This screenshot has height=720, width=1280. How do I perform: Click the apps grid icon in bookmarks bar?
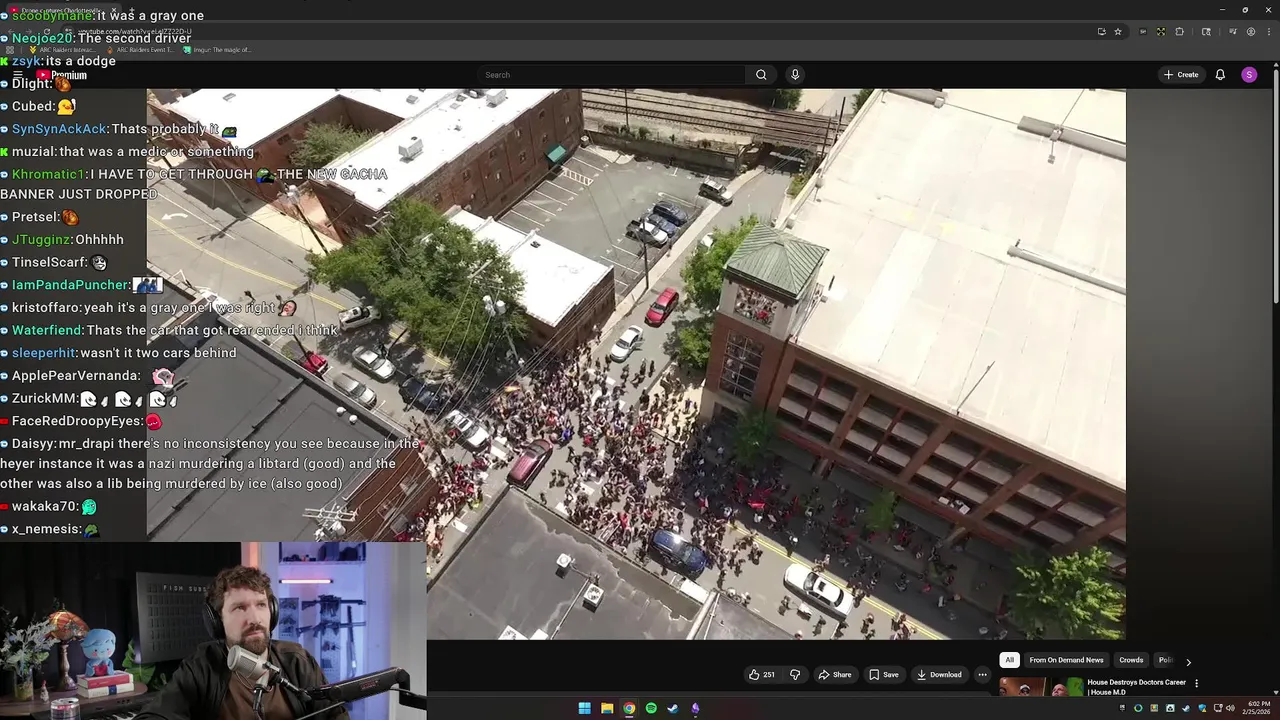(x=10, y=50)
